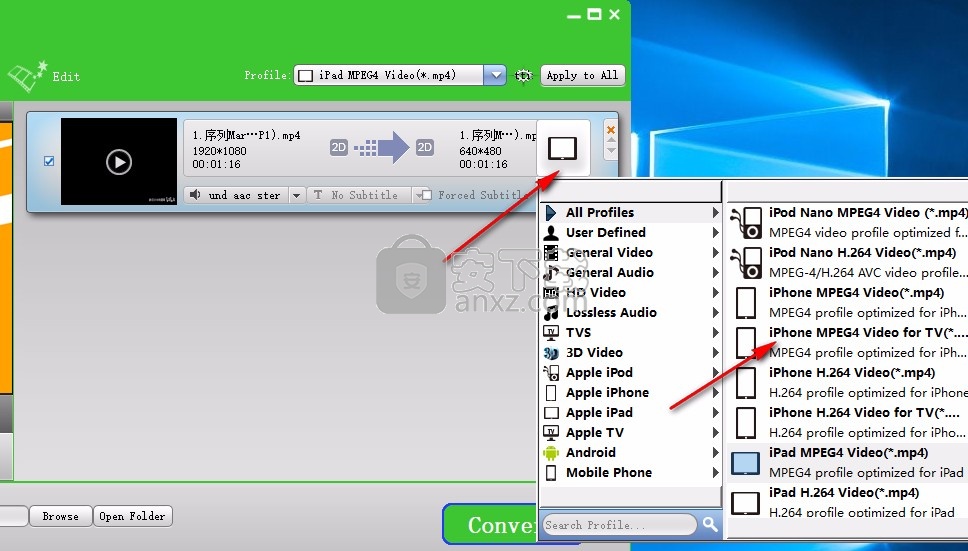
Task: Select 3D Video category
Action: 631,352
